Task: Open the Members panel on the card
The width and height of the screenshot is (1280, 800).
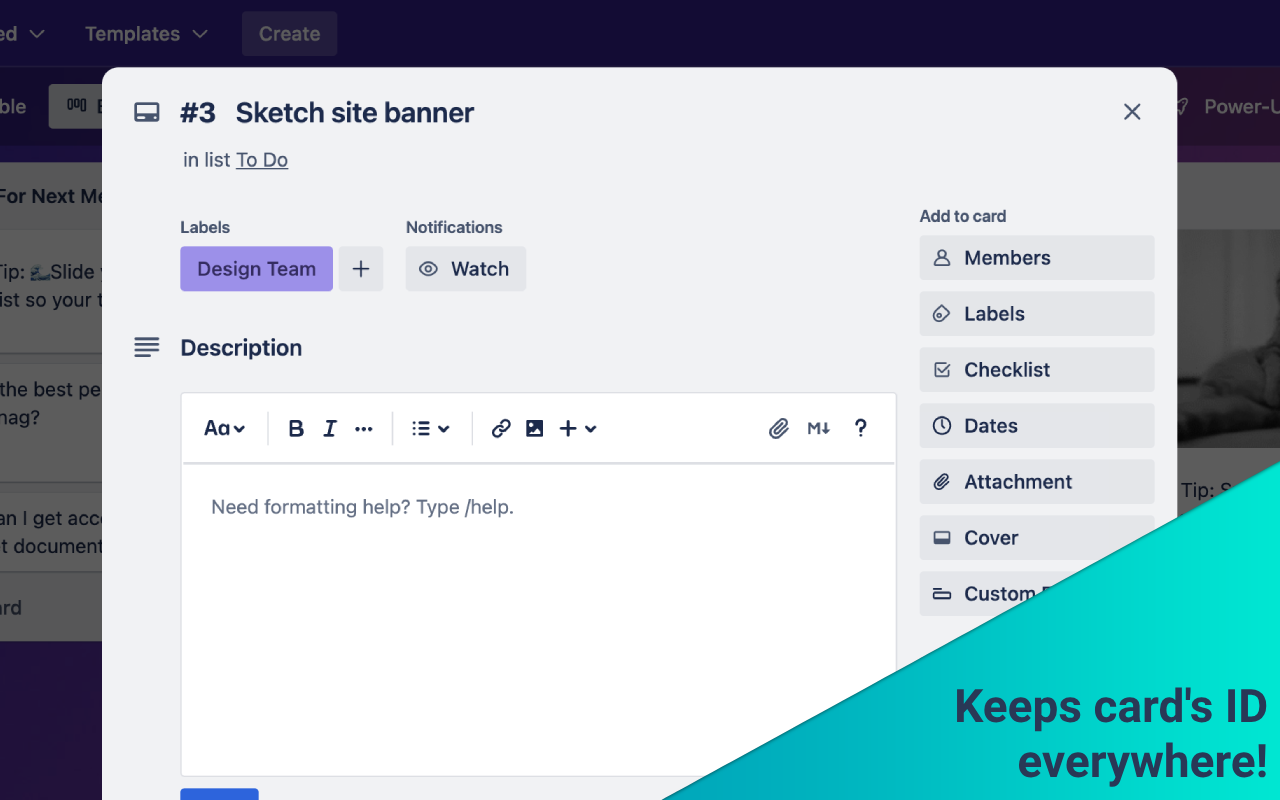Action: [x=1036, y=257]
